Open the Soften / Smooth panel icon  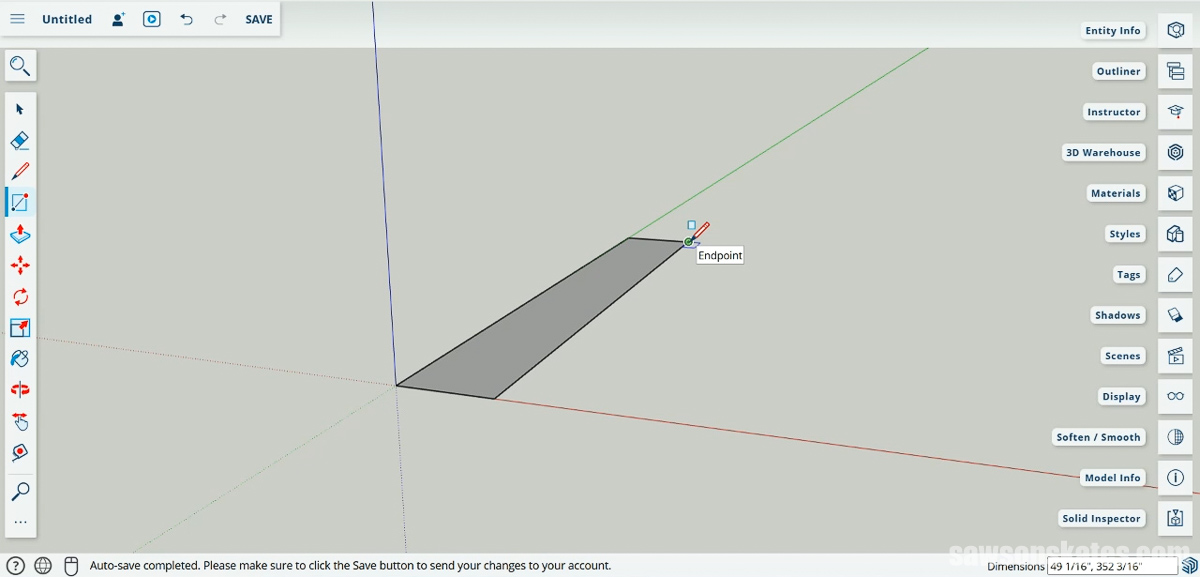[1176, 437]
